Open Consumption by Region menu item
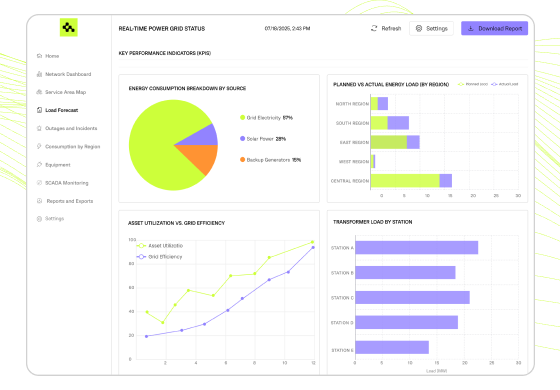 click(x=69, y=146)
